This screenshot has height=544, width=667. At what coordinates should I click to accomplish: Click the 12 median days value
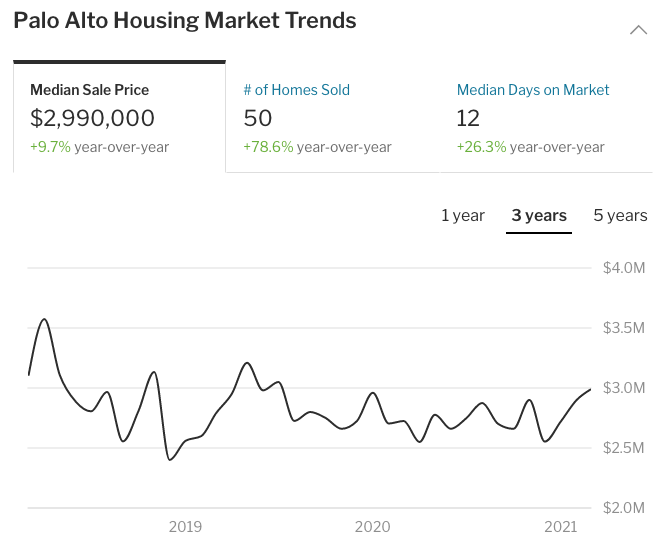(468, 119)
